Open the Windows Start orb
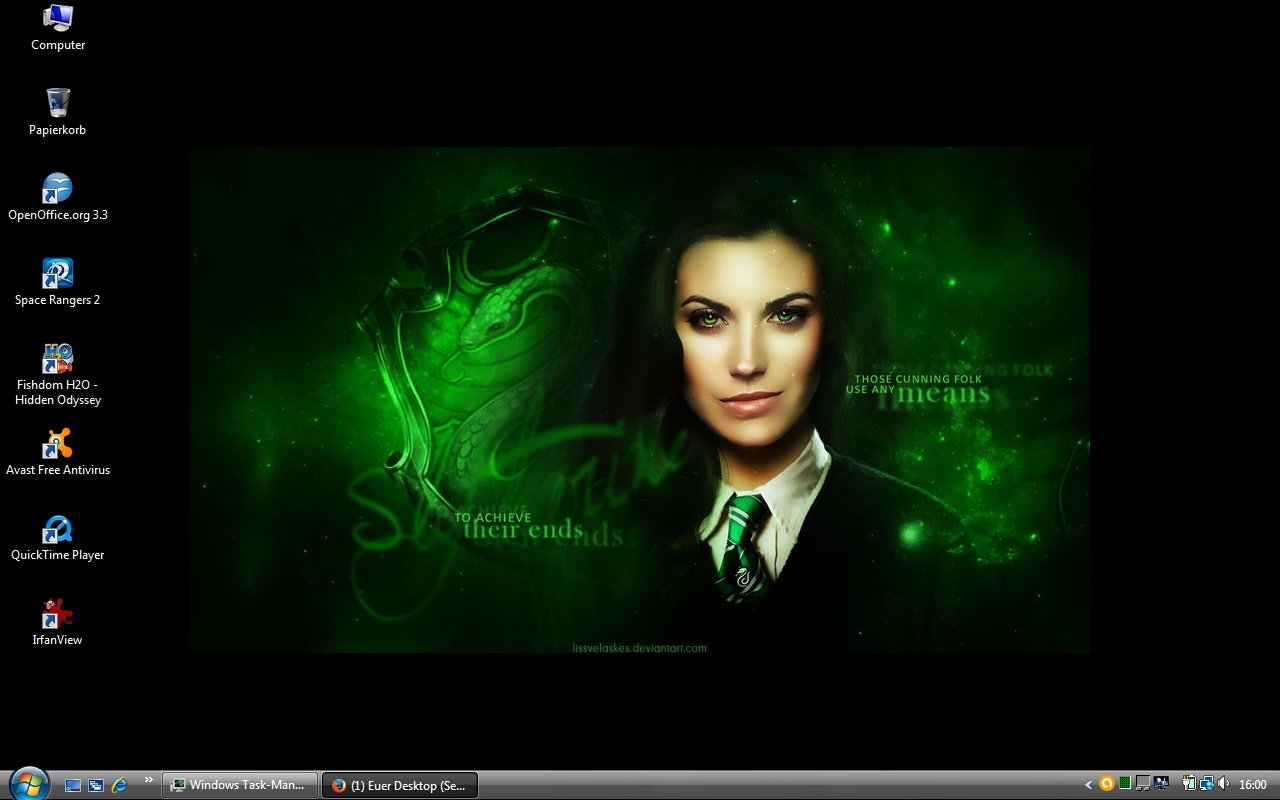Image resolution: width=1280 pixels, height=800 pixels. point(28,783)
